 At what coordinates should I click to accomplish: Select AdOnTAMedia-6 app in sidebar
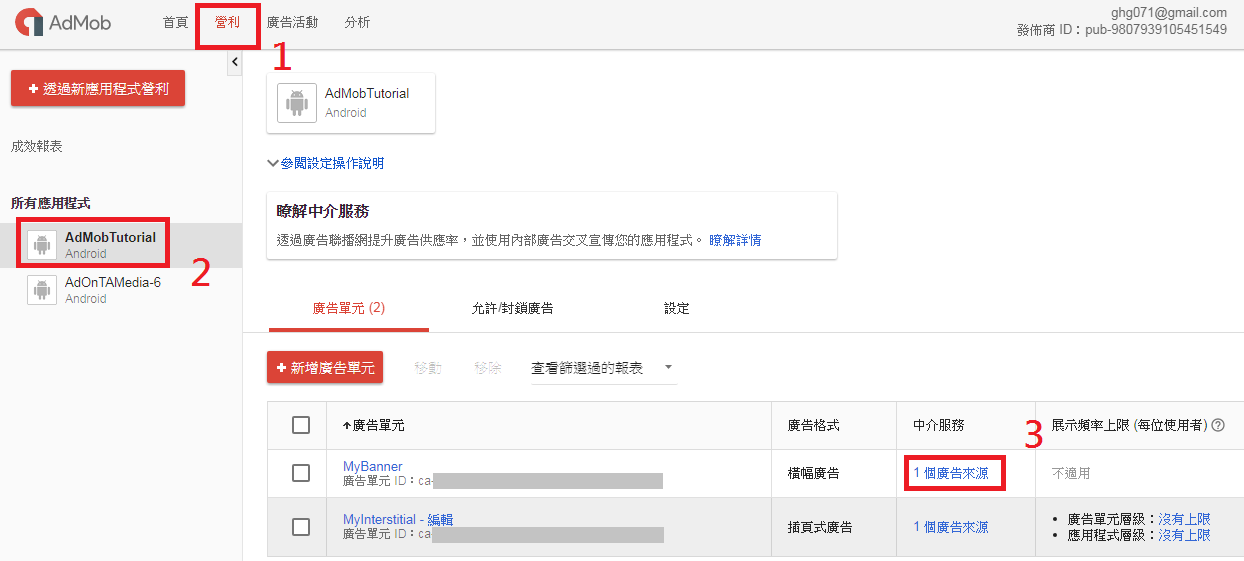121,290
